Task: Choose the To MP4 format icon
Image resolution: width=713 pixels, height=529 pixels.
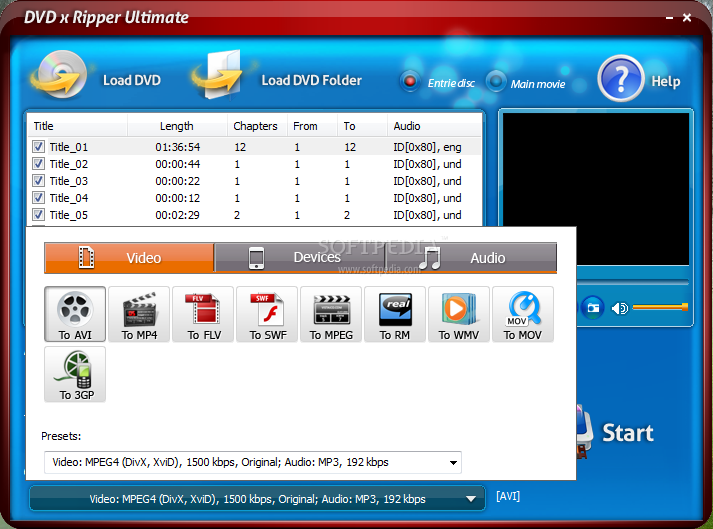Action: tap(139, 314)
